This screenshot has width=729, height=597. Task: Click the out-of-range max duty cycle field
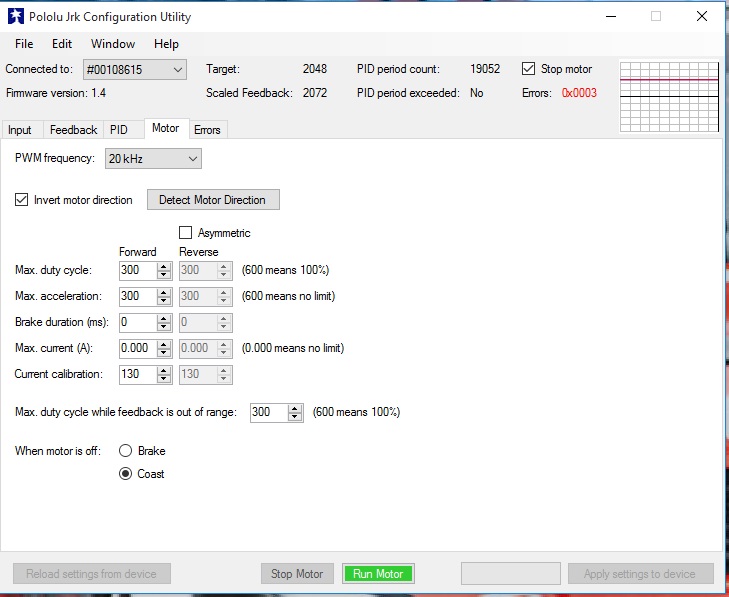[269, 412]
